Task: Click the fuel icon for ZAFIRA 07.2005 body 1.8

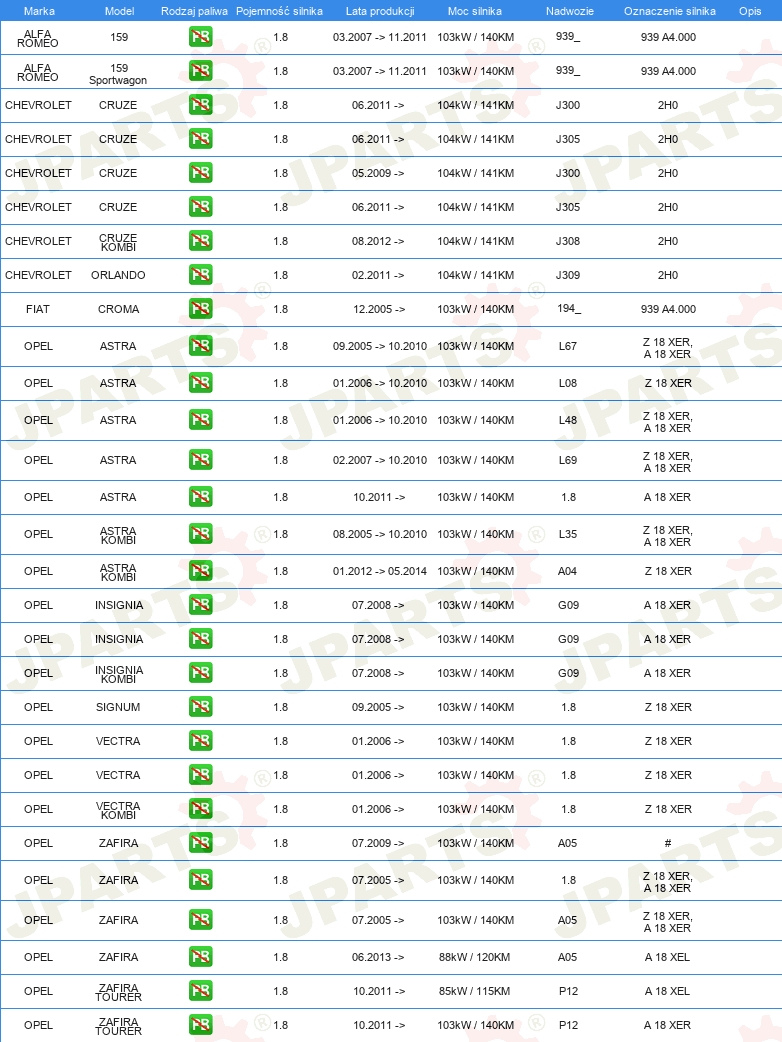Action: click(x=201, y=880)
